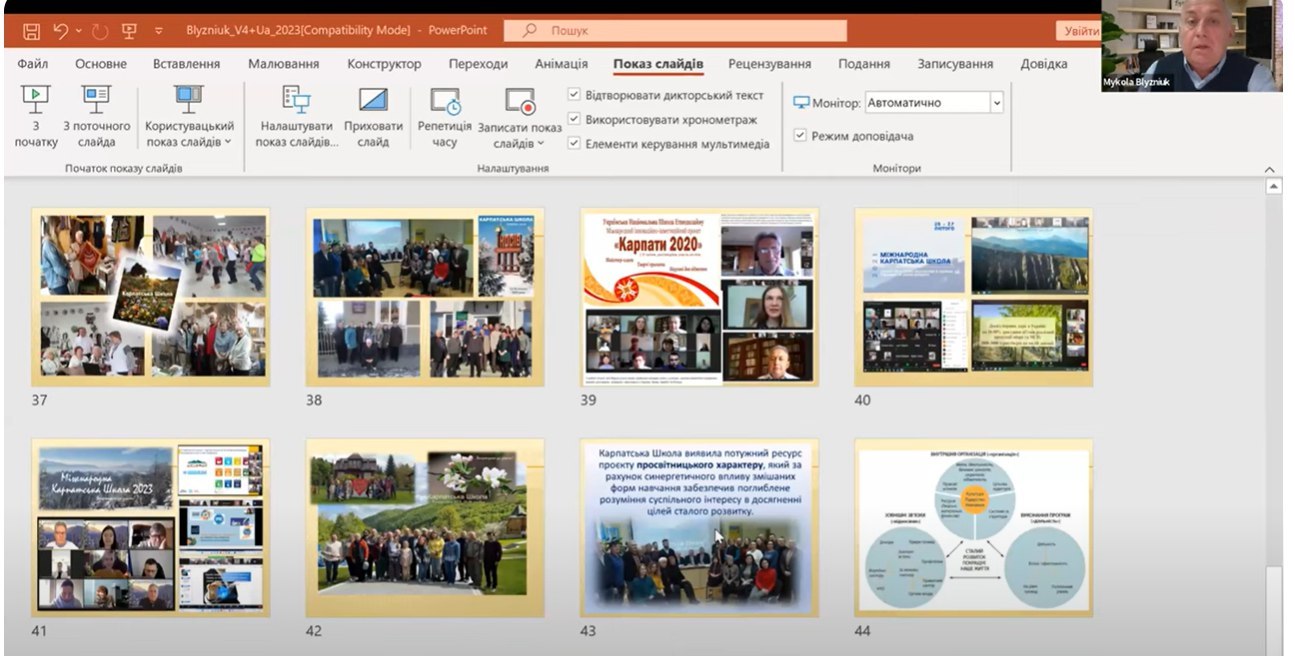Collapse the ribbon using the chevron
The image size is (1295, 656).
coord(1270,170)
